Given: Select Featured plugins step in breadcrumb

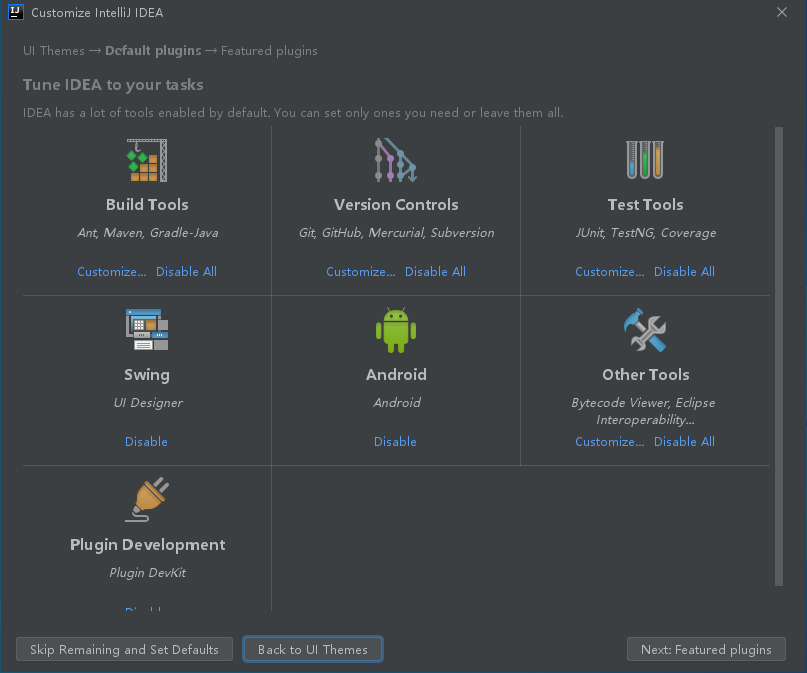Looking at the screenshot, I should coord(269,50).
